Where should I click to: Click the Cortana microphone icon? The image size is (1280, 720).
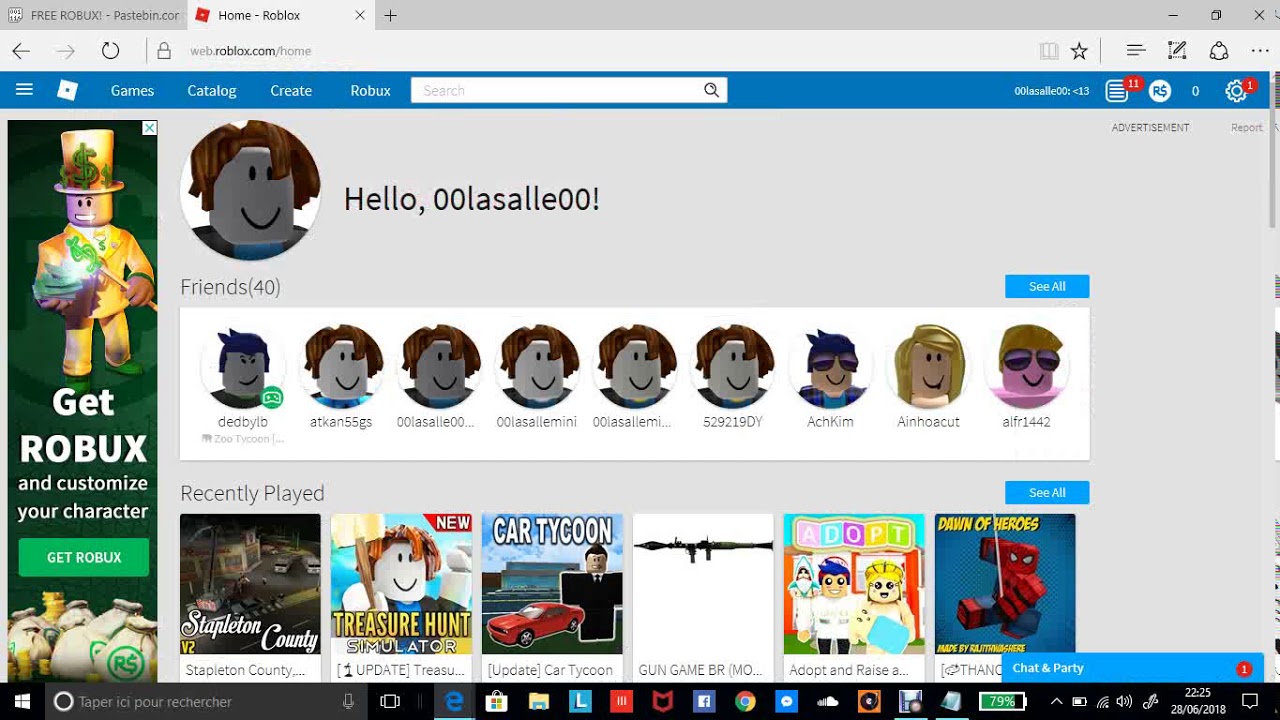348,702
